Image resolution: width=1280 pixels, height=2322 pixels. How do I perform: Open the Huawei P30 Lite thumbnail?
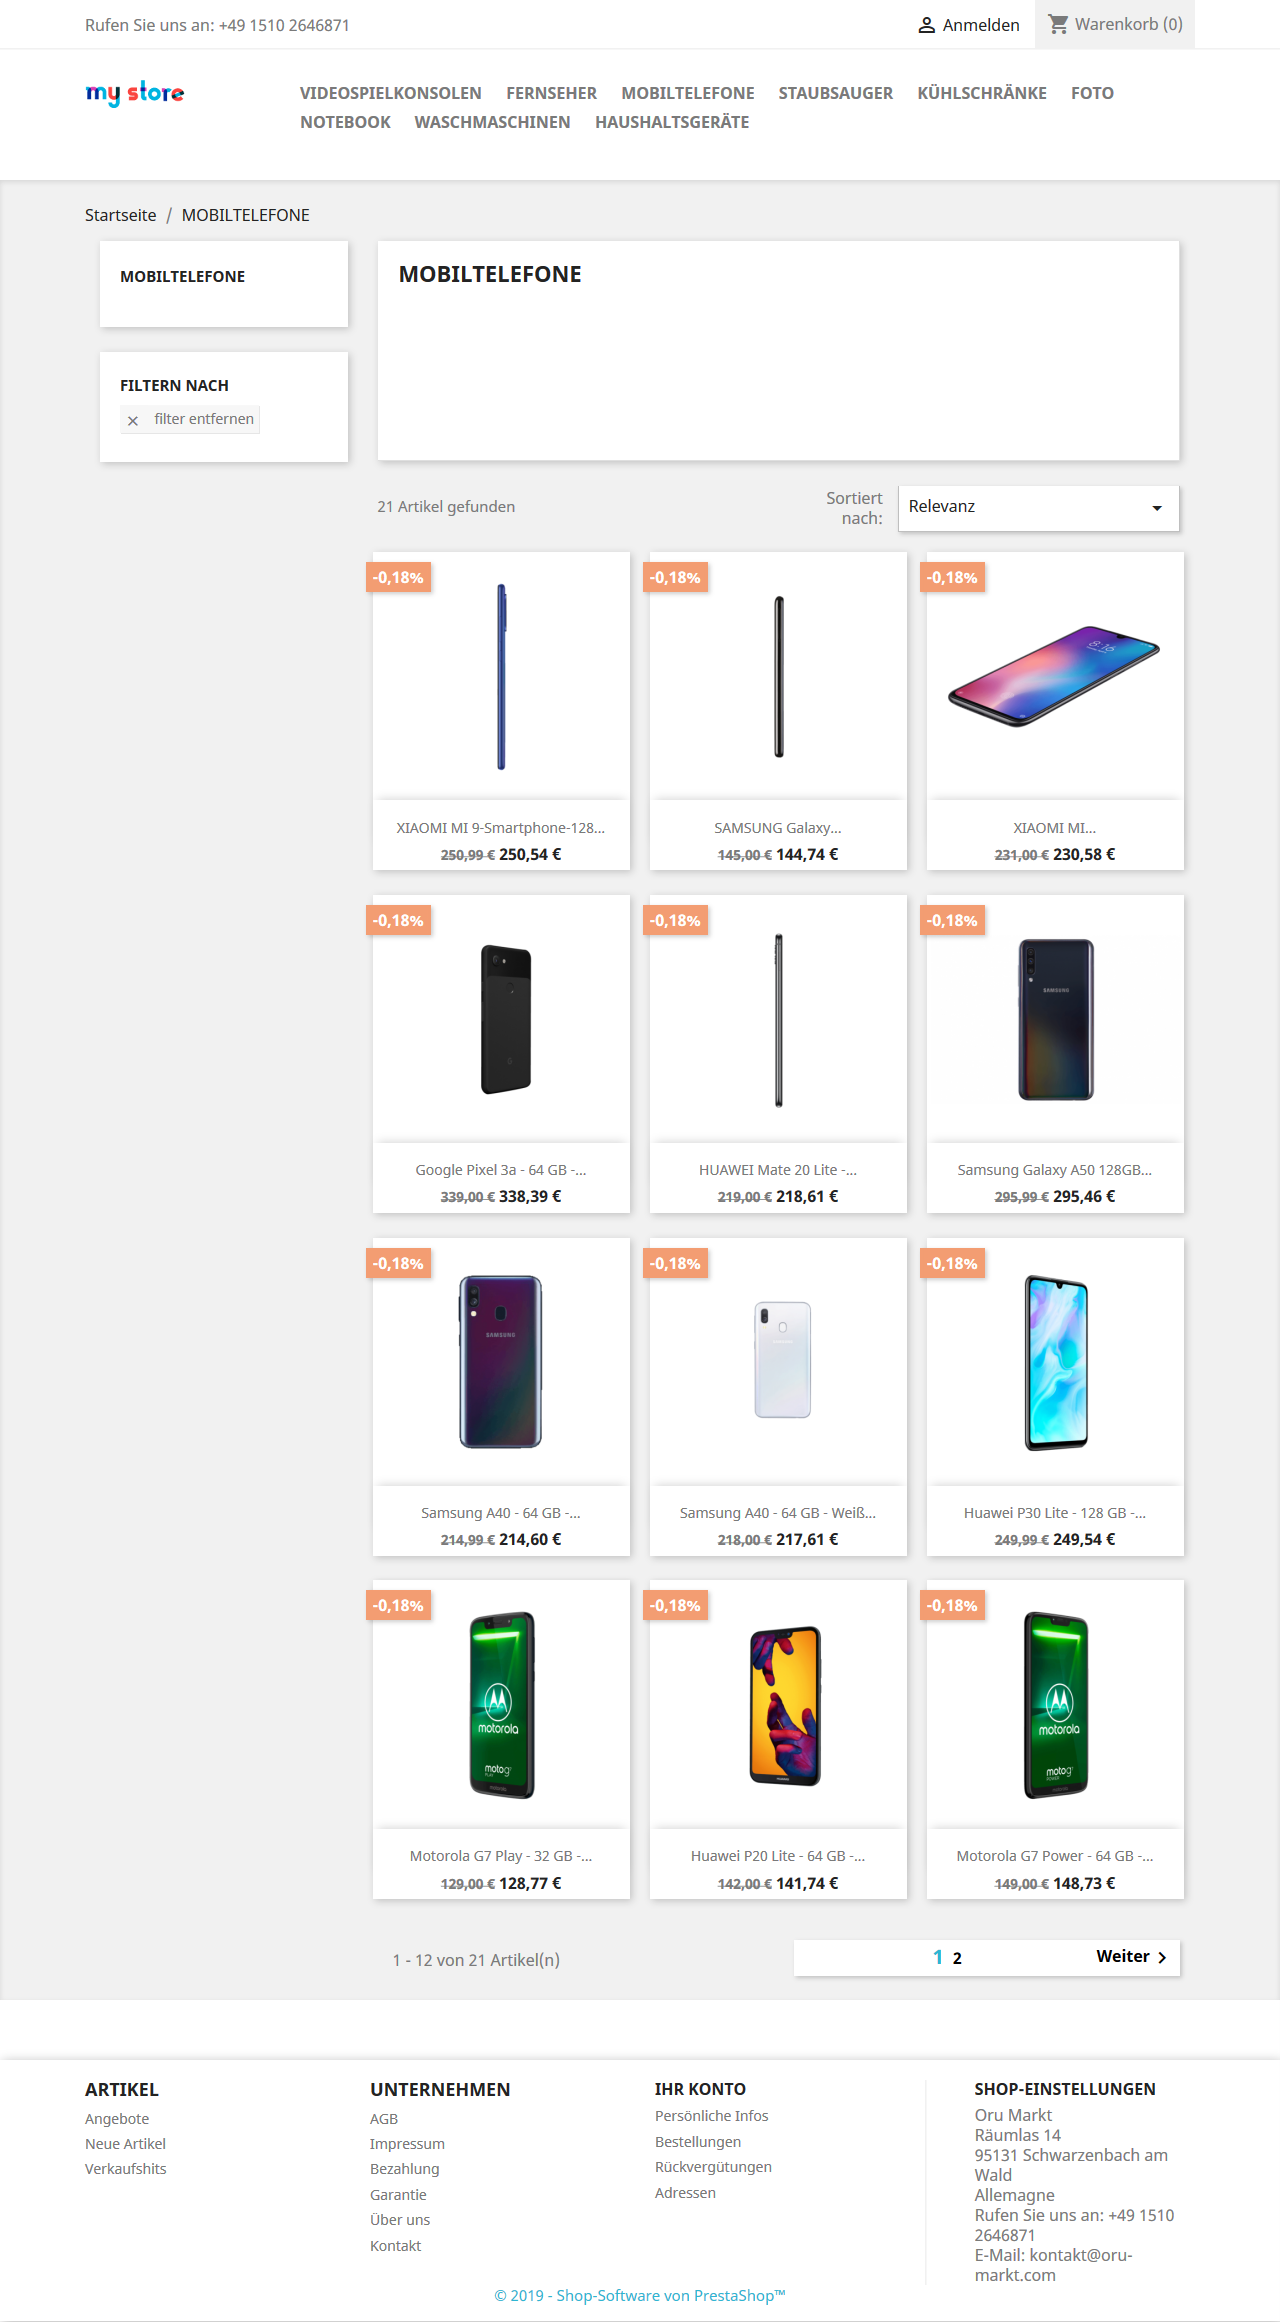pyautogui.click(x=1056, y=1362)
